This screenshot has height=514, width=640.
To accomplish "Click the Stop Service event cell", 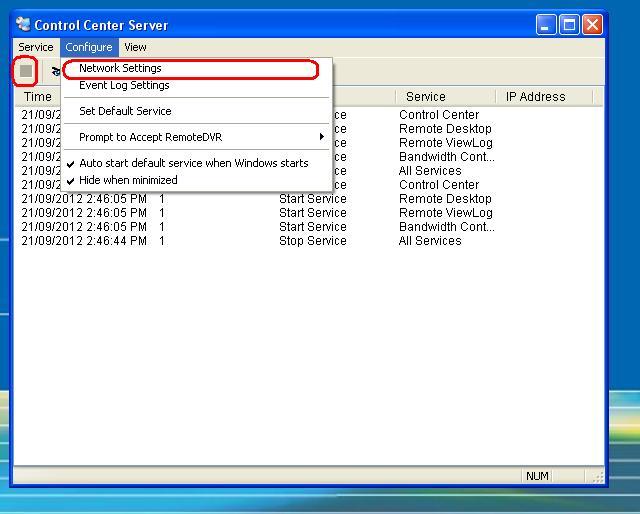I will click(313, 241).
